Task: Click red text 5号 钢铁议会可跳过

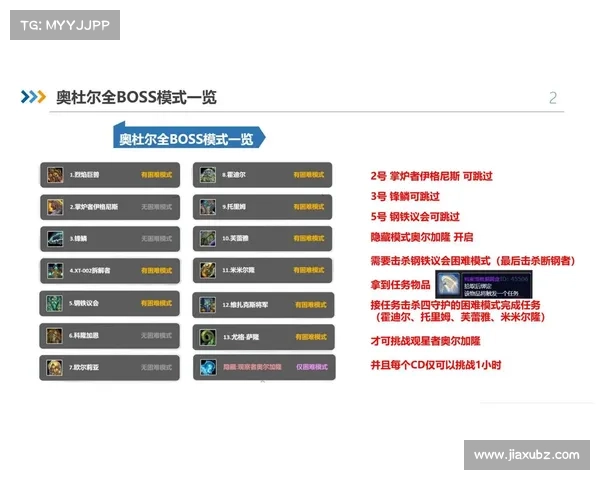Action: [415, 217]
